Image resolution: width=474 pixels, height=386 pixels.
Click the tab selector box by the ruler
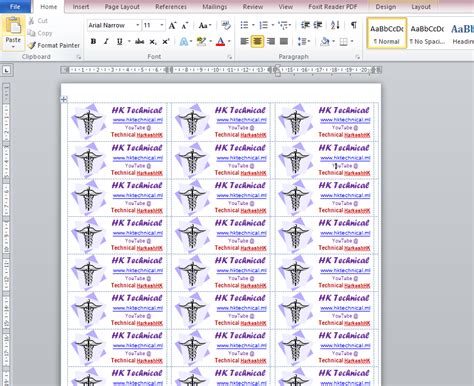pos(7,70)
